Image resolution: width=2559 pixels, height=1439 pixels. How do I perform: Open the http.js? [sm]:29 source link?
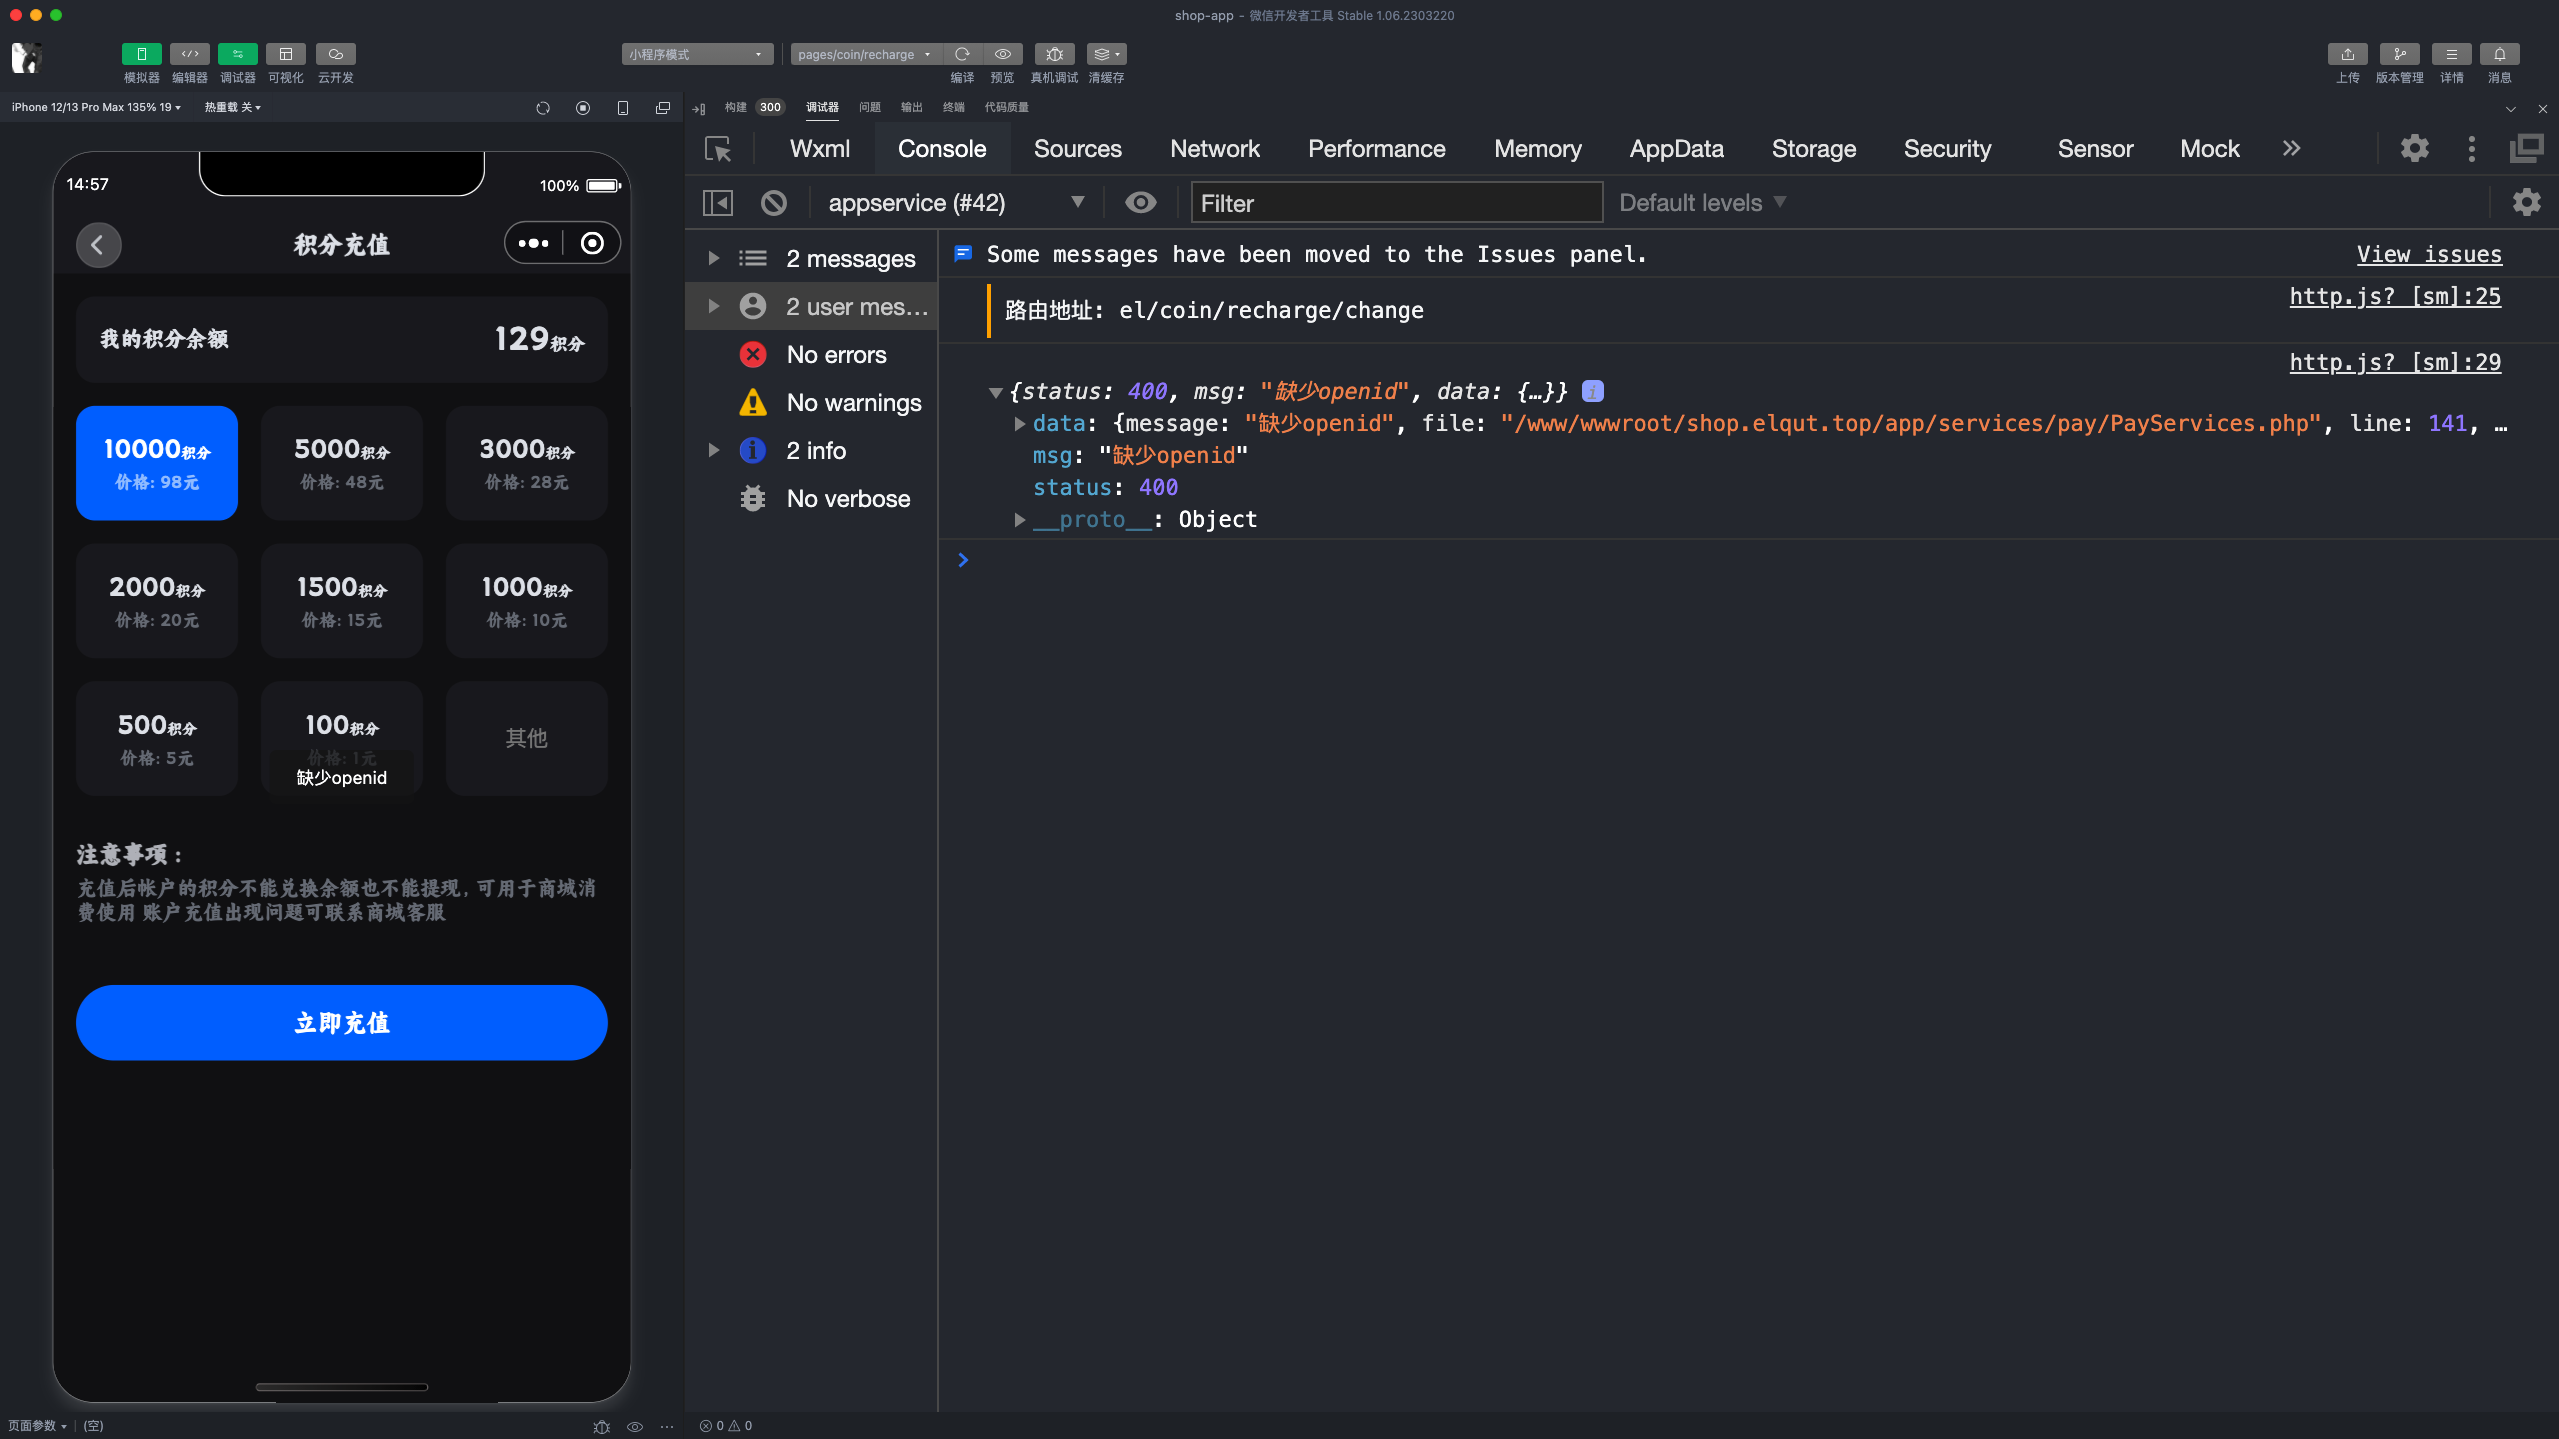point(2395,362)
